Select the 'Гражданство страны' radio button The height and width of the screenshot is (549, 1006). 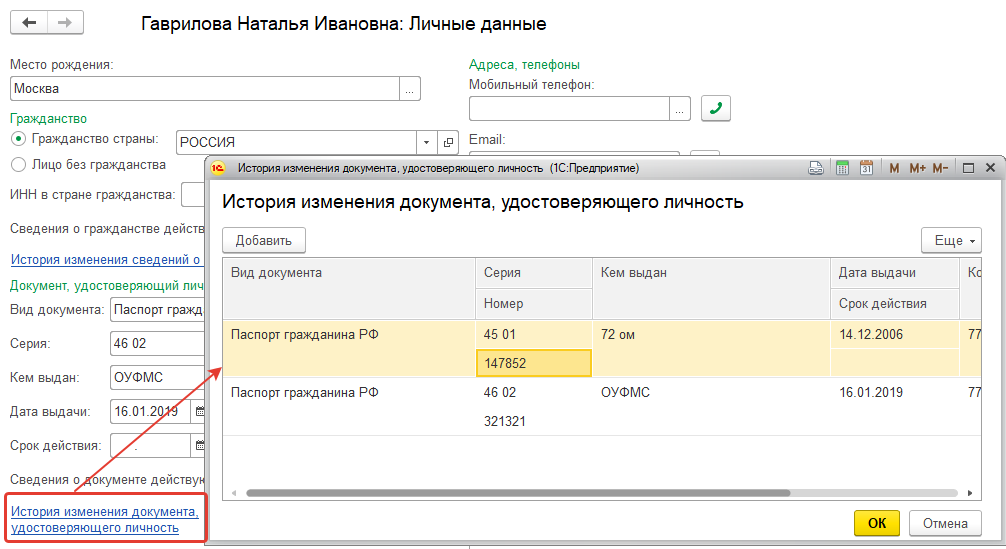[x=17, y=139]
